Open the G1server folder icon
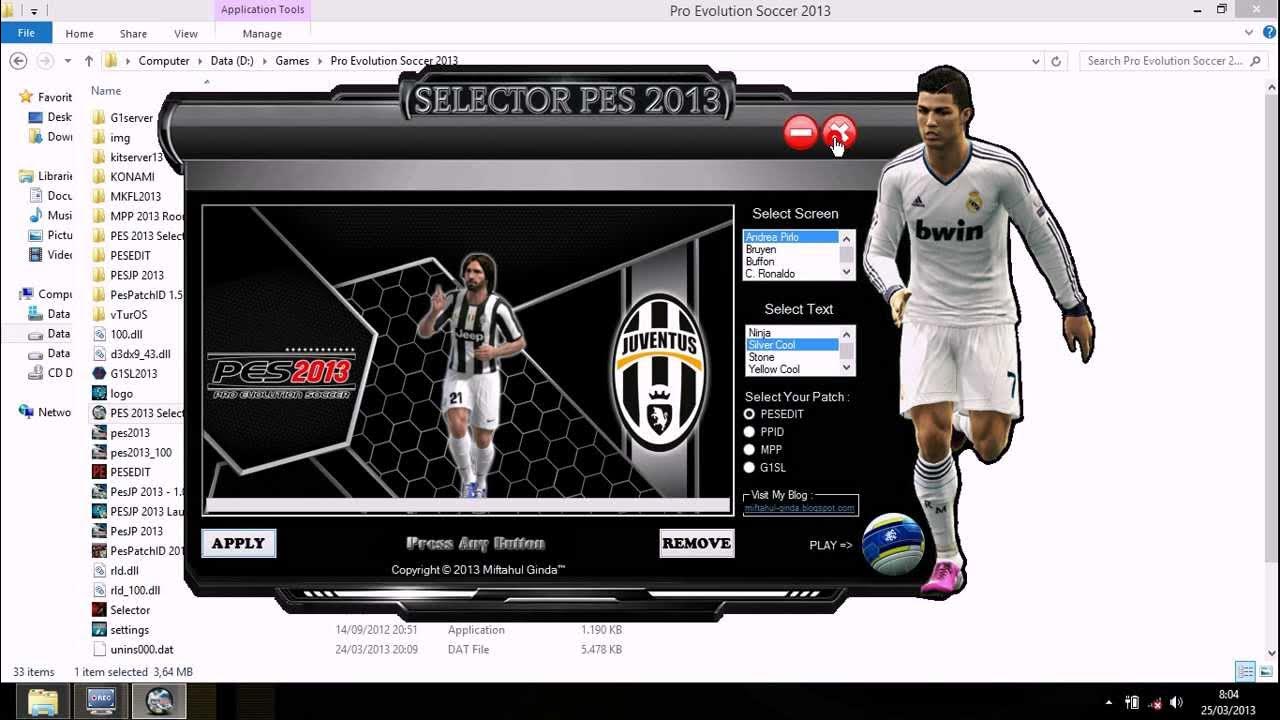The height and width of the screenshot is (720, 1280). point(99,117)
